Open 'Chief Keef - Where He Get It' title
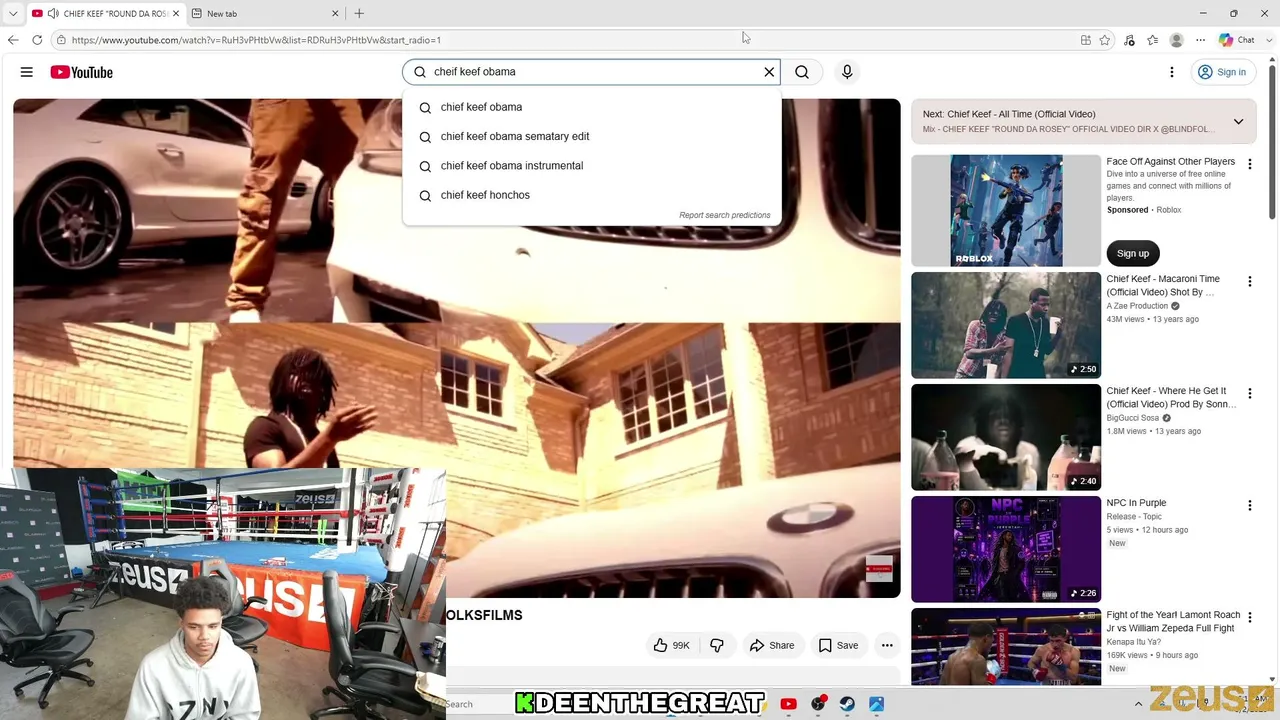The image size is (1280, 720). point(1171,398)
